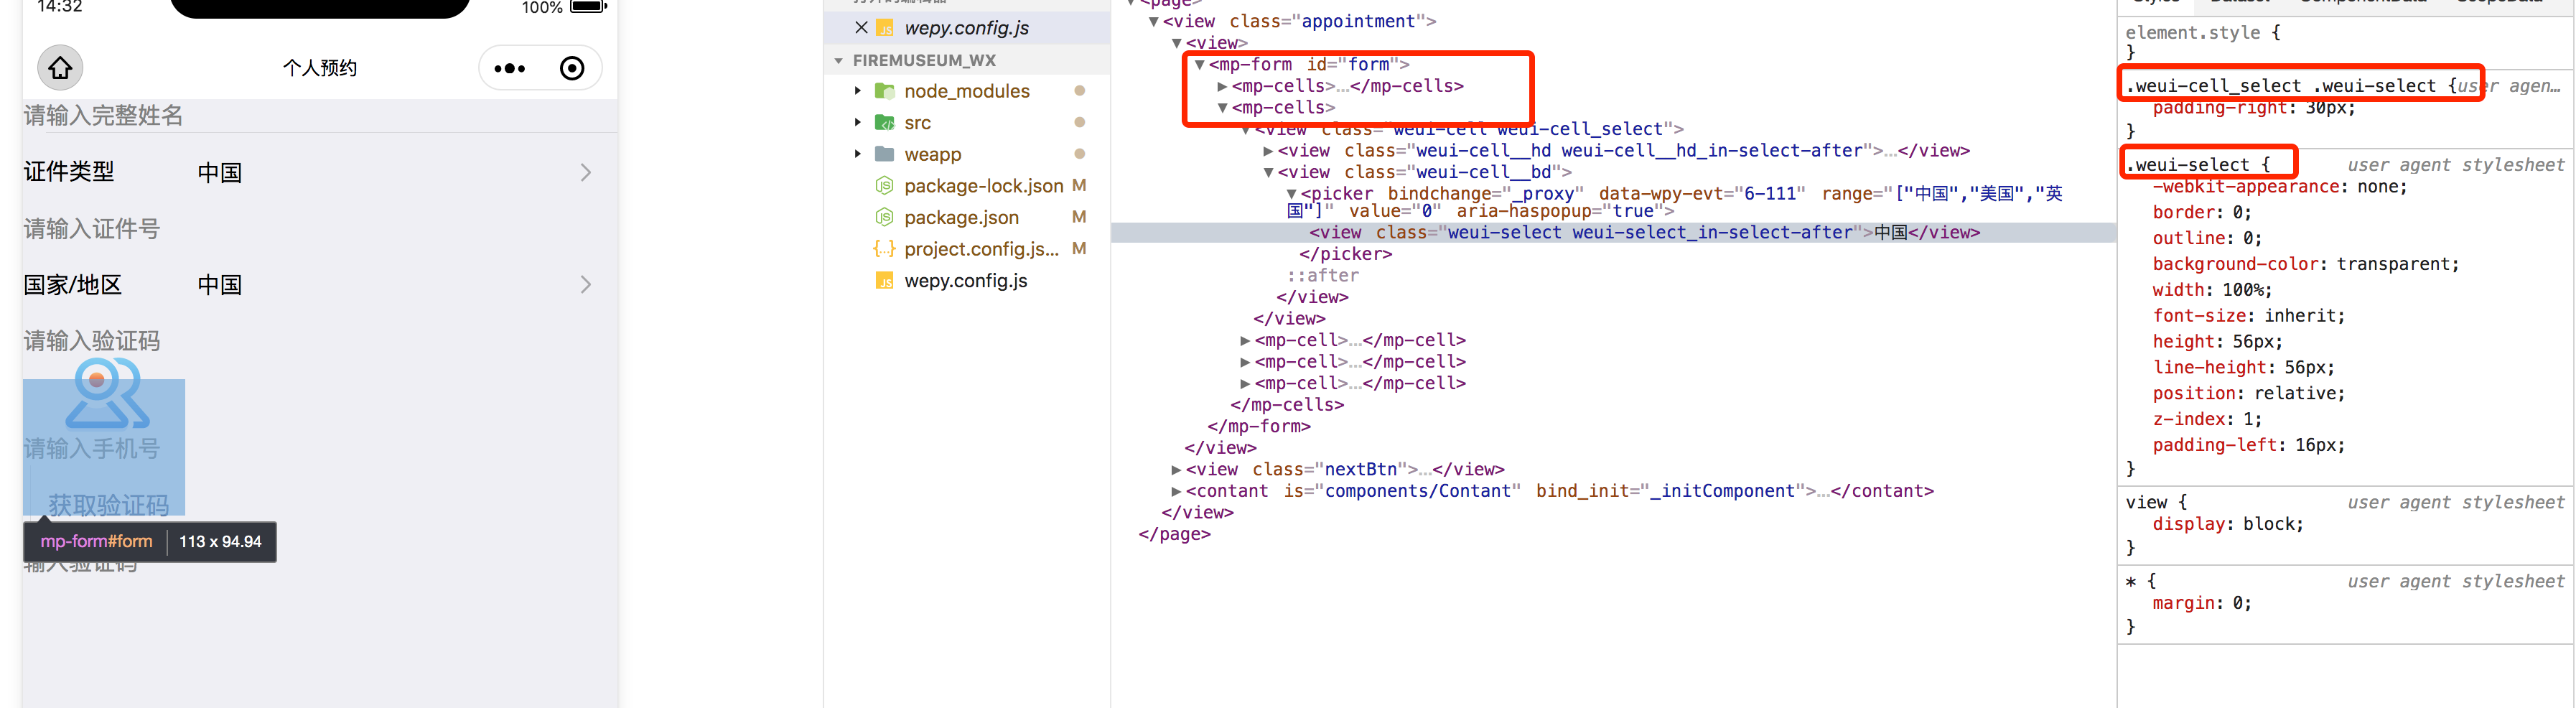
Task: Click the weapp folder icon
Action: [884, 154]
